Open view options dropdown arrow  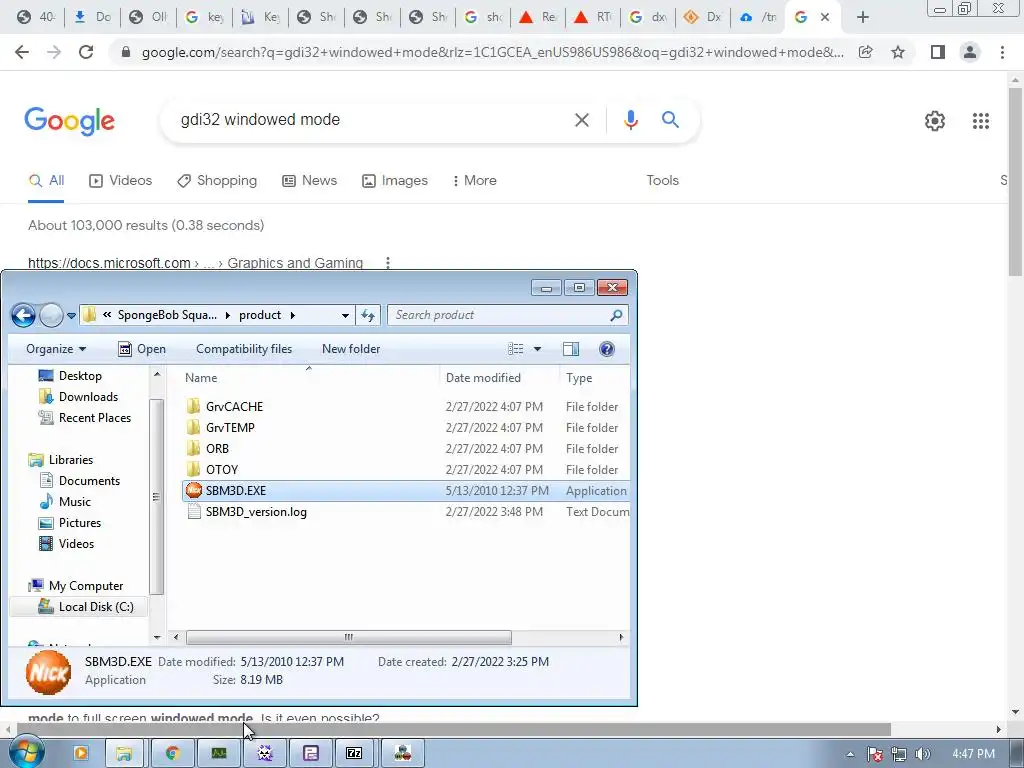(x=537, y=349)
